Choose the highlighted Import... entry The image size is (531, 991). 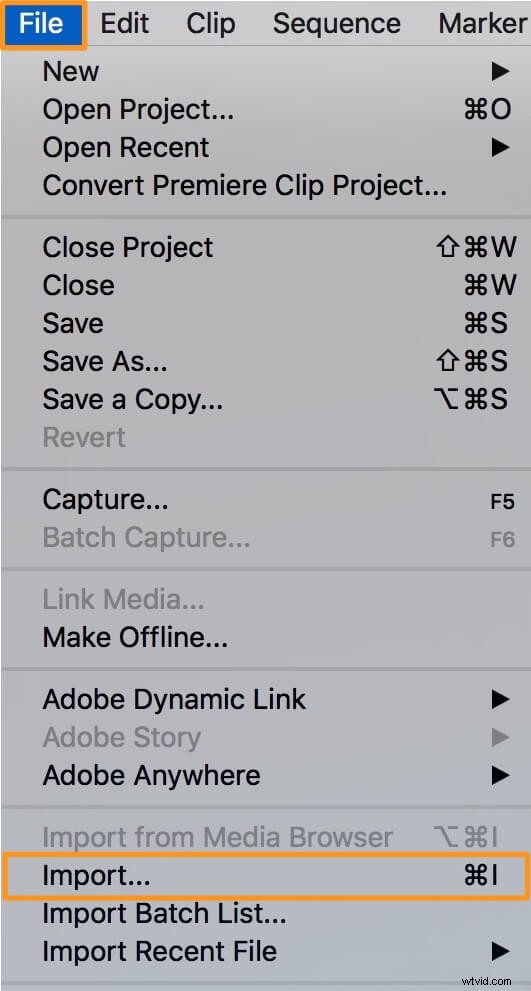pos(266,875)
